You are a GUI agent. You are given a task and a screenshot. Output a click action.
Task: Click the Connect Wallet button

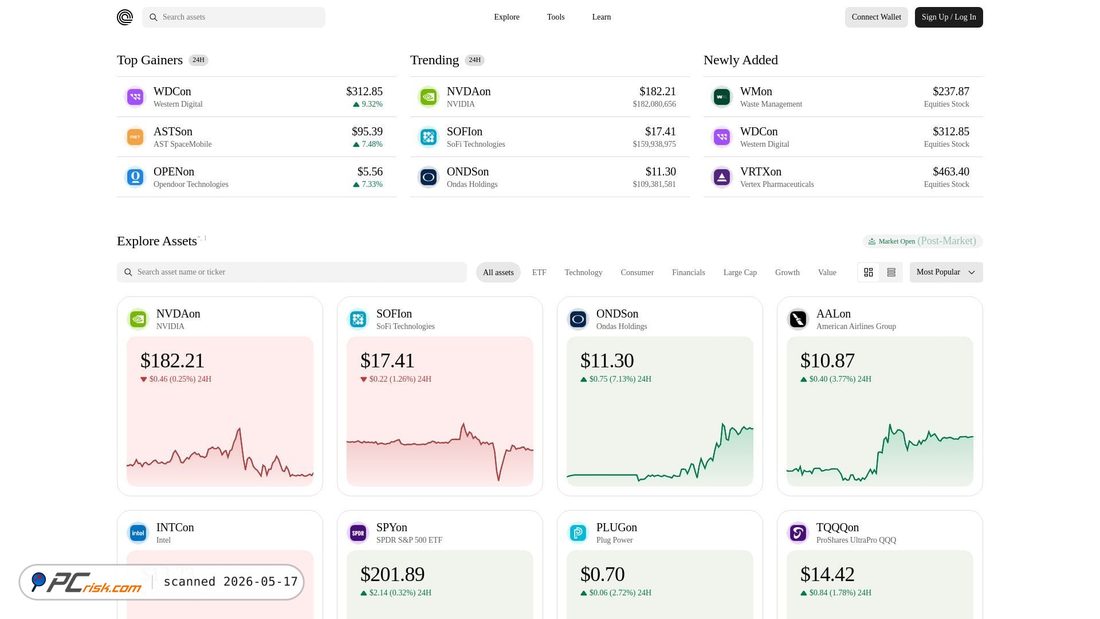tap(876, 17)
